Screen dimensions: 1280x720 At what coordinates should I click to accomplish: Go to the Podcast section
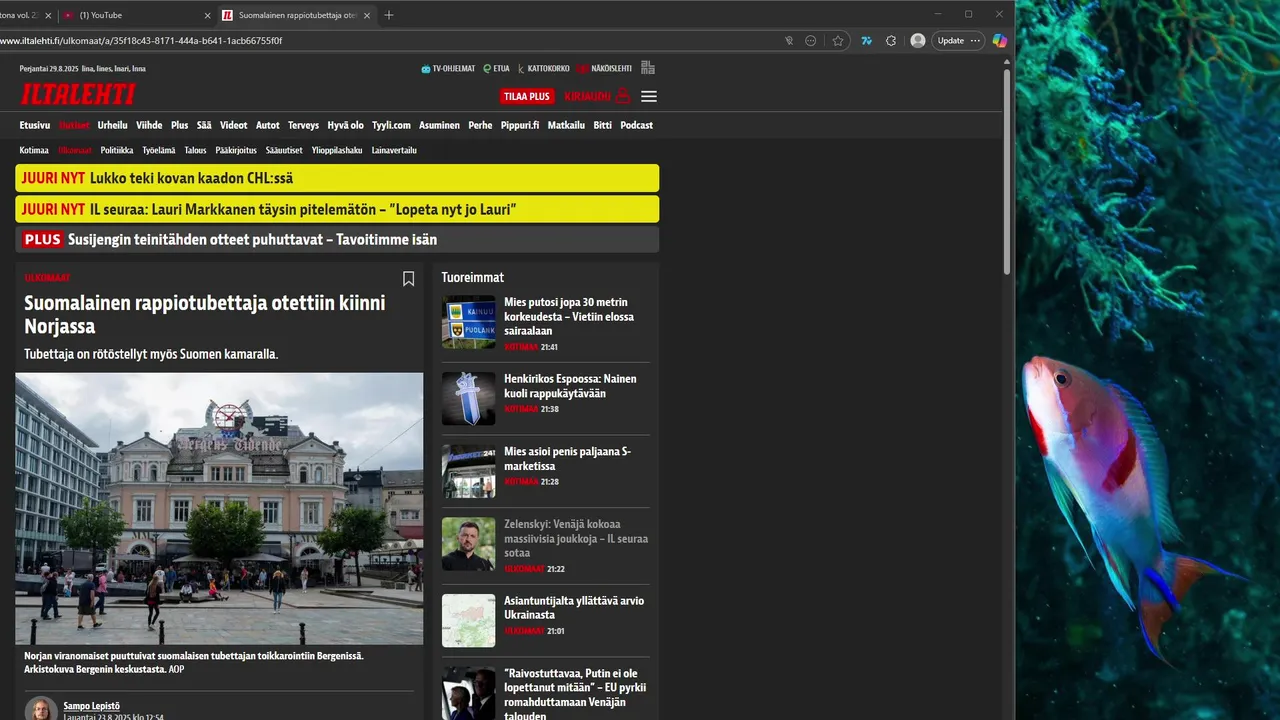coord(636,125)
